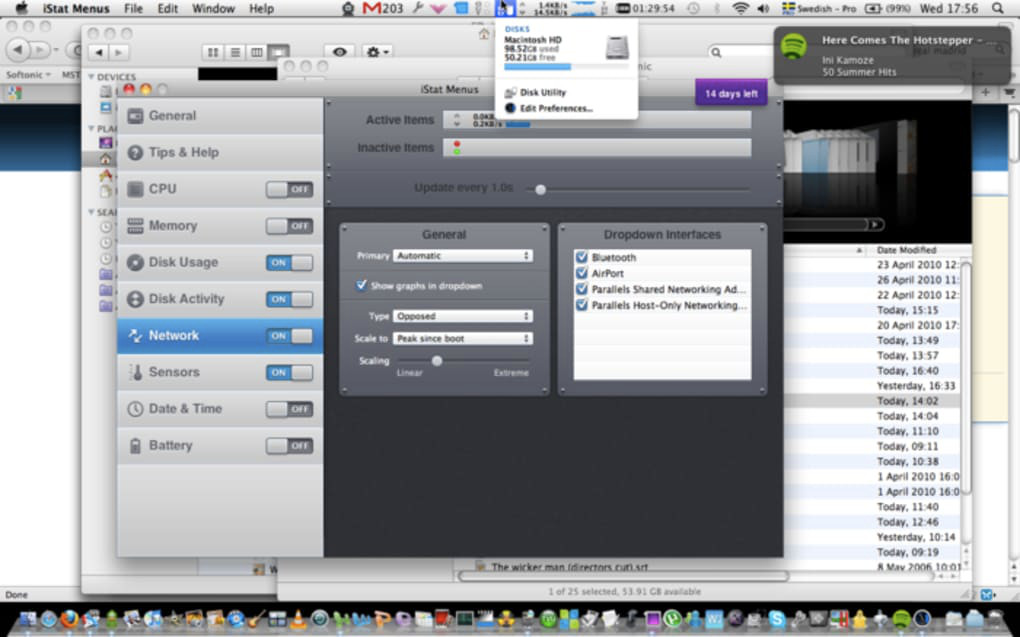
Task: Uncheck Parallels Host-Only Networking checkbox
Action: point(582,305)
